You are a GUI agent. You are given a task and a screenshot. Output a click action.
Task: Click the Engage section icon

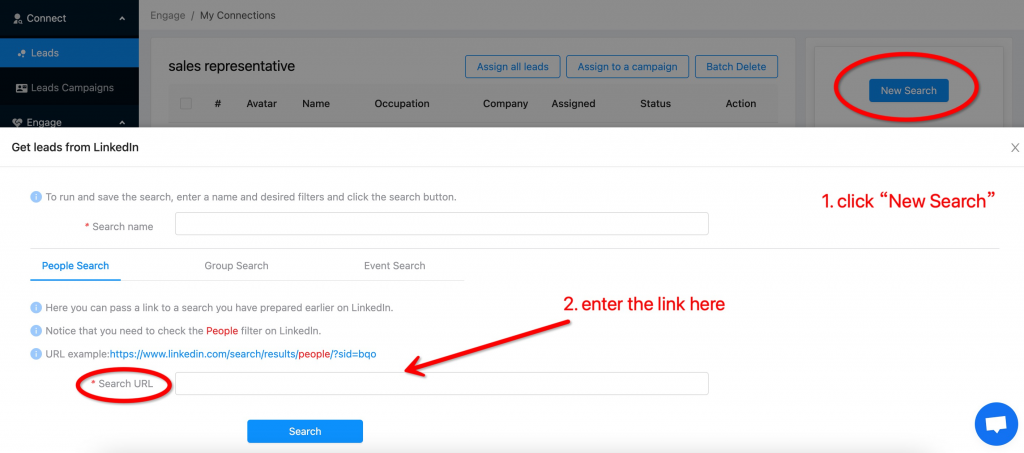pos(17,123)
